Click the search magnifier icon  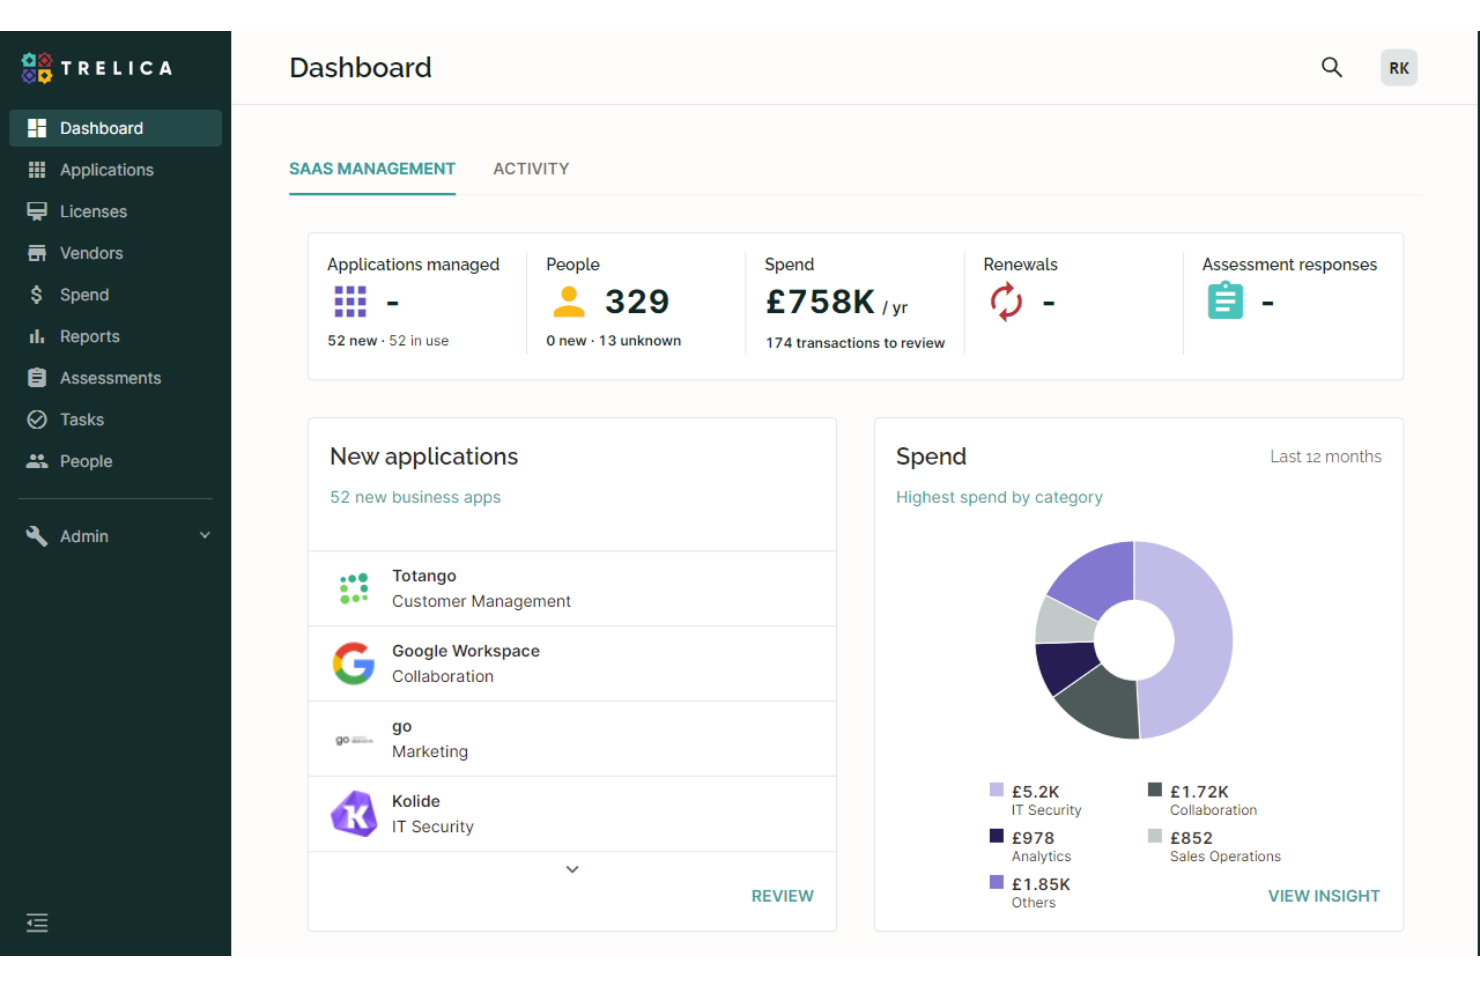point(1331,67)
